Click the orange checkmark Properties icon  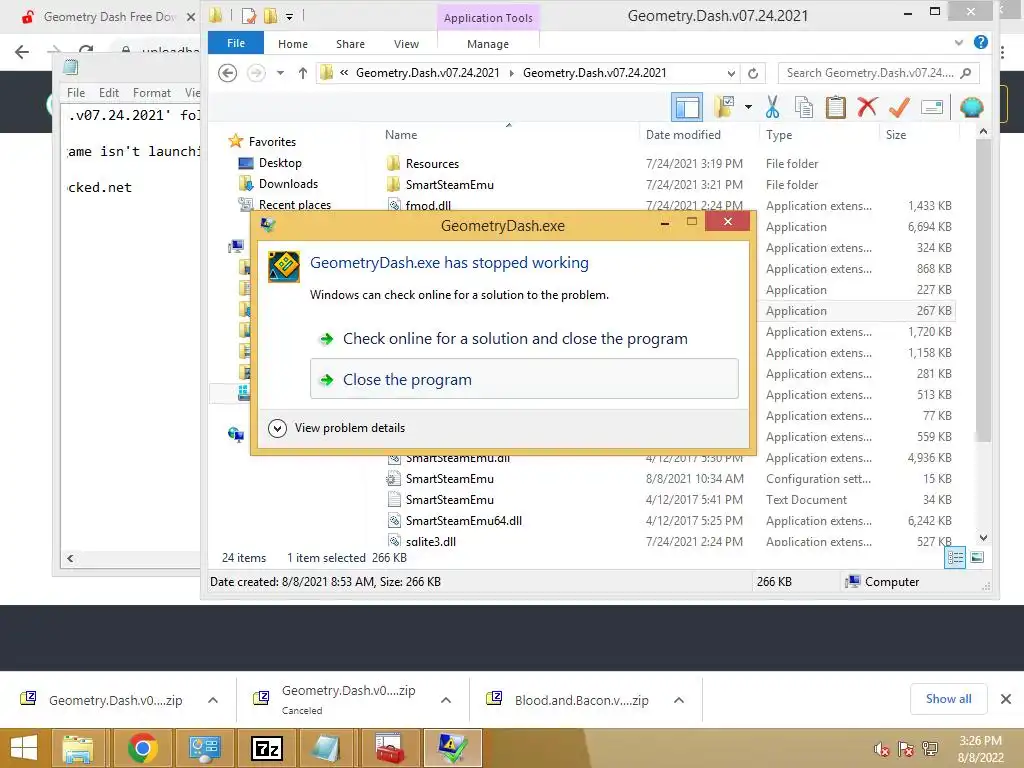899,106
